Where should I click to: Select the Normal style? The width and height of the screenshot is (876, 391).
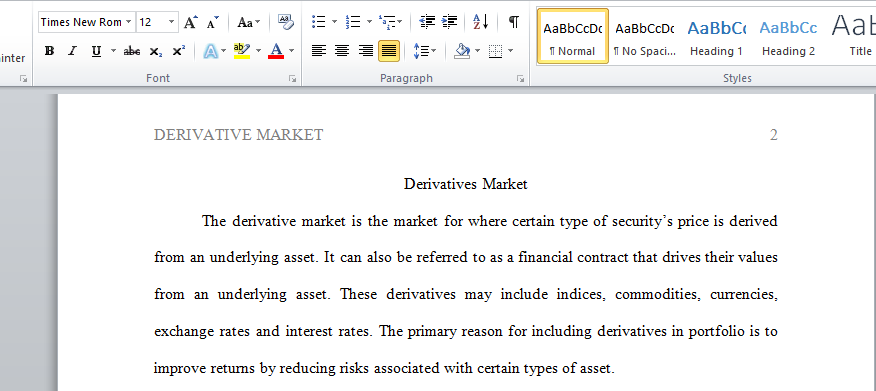[573, 37]
